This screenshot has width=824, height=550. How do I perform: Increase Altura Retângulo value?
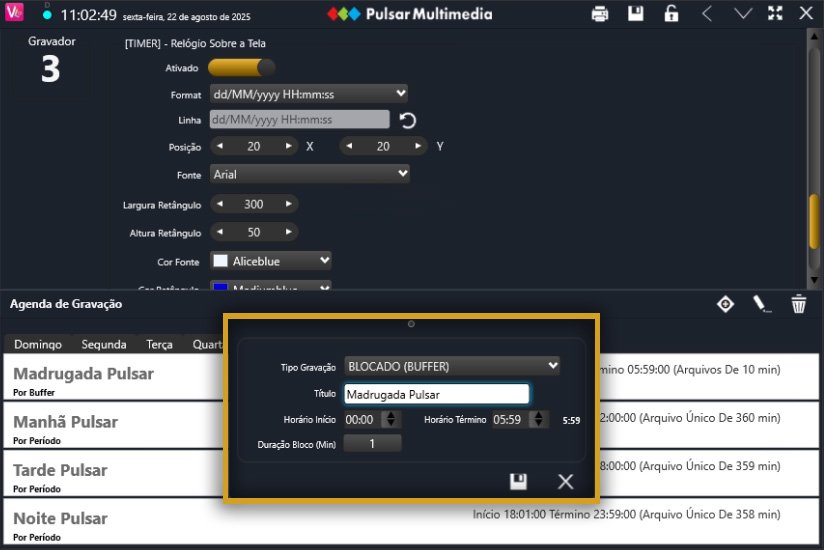pos(288,232)
